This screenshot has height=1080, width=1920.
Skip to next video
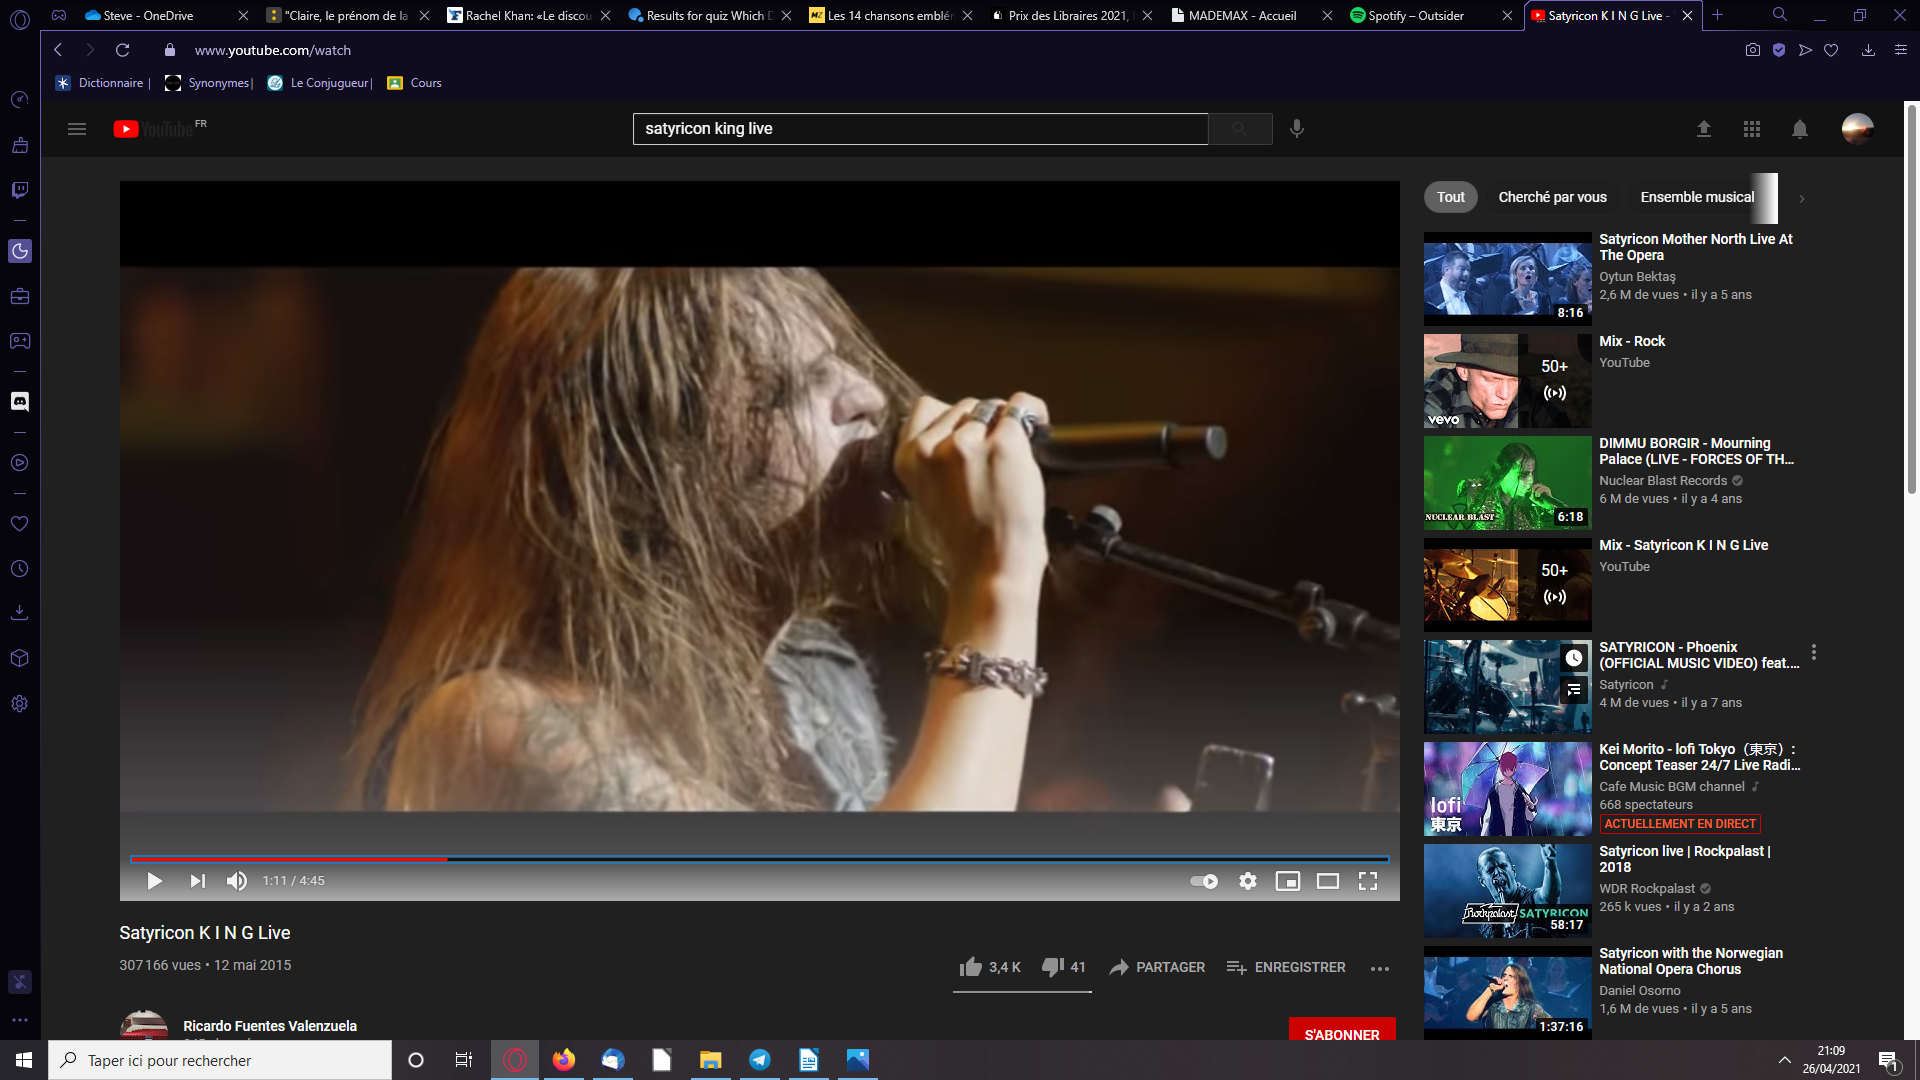197,881
